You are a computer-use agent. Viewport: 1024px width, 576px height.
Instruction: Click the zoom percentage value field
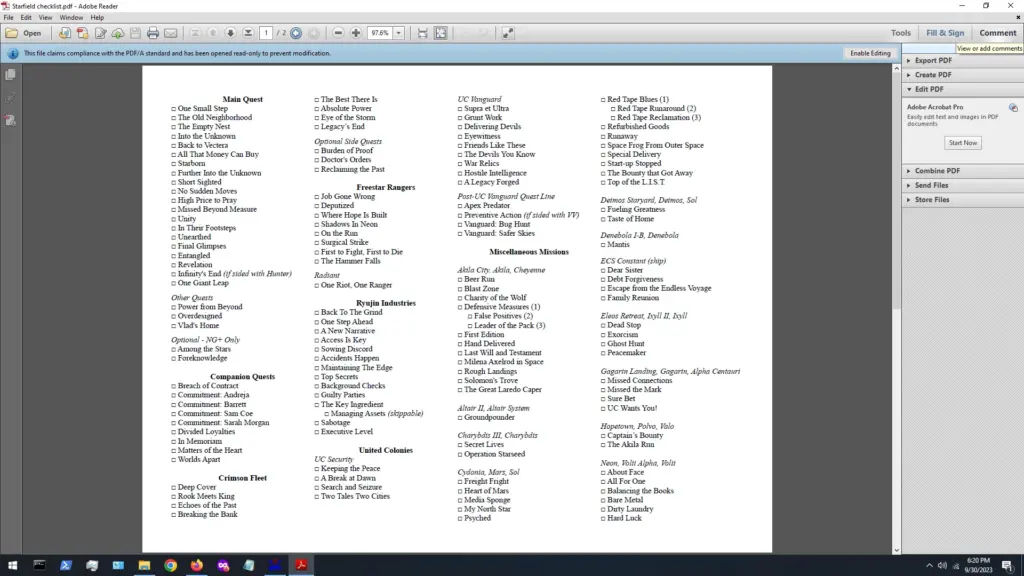pos(380,33)
